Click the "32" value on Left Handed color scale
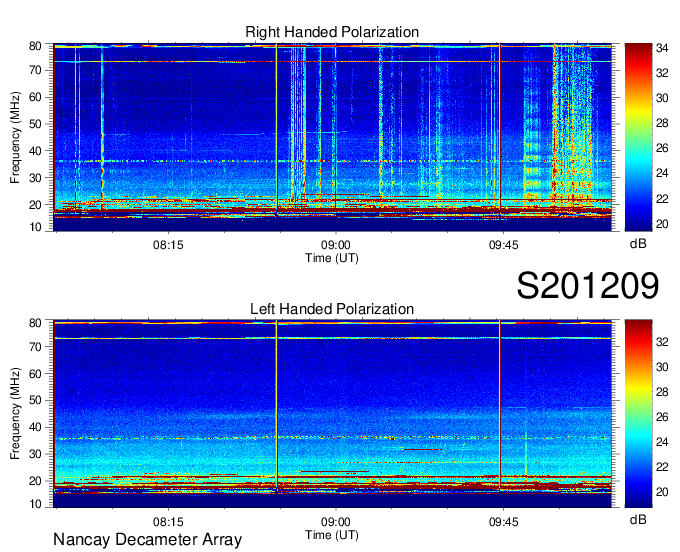The image size is (680, 552). (662, 342)
